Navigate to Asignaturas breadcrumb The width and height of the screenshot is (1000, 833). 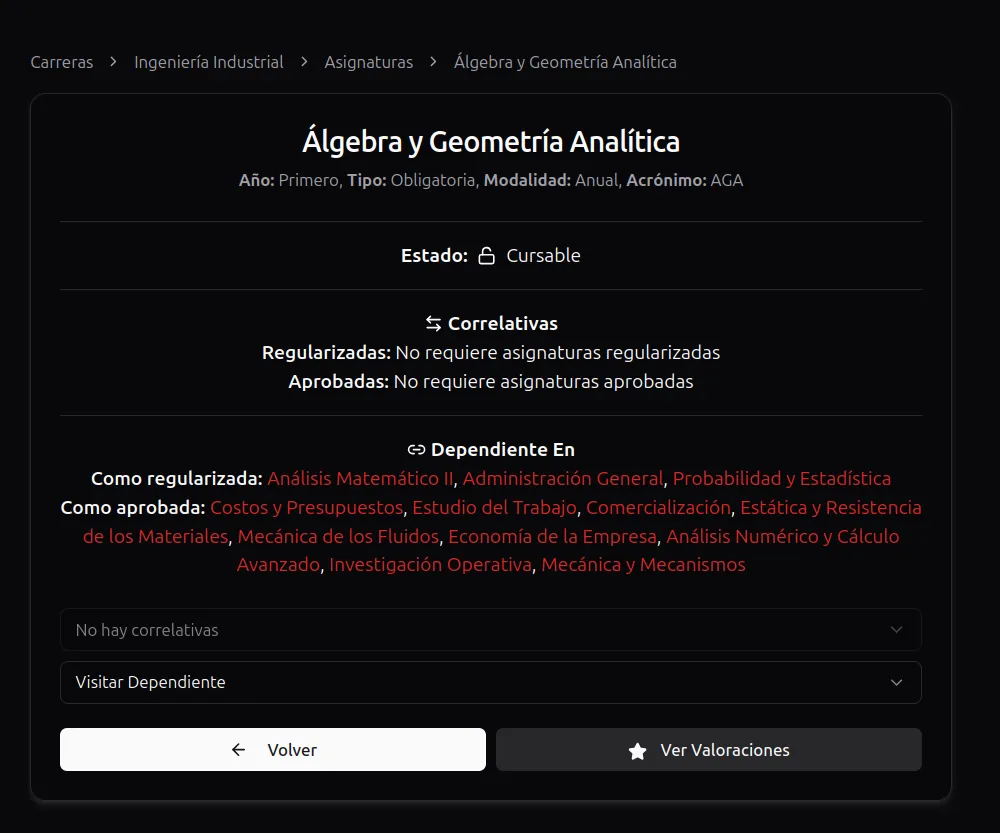coord(369,62)
